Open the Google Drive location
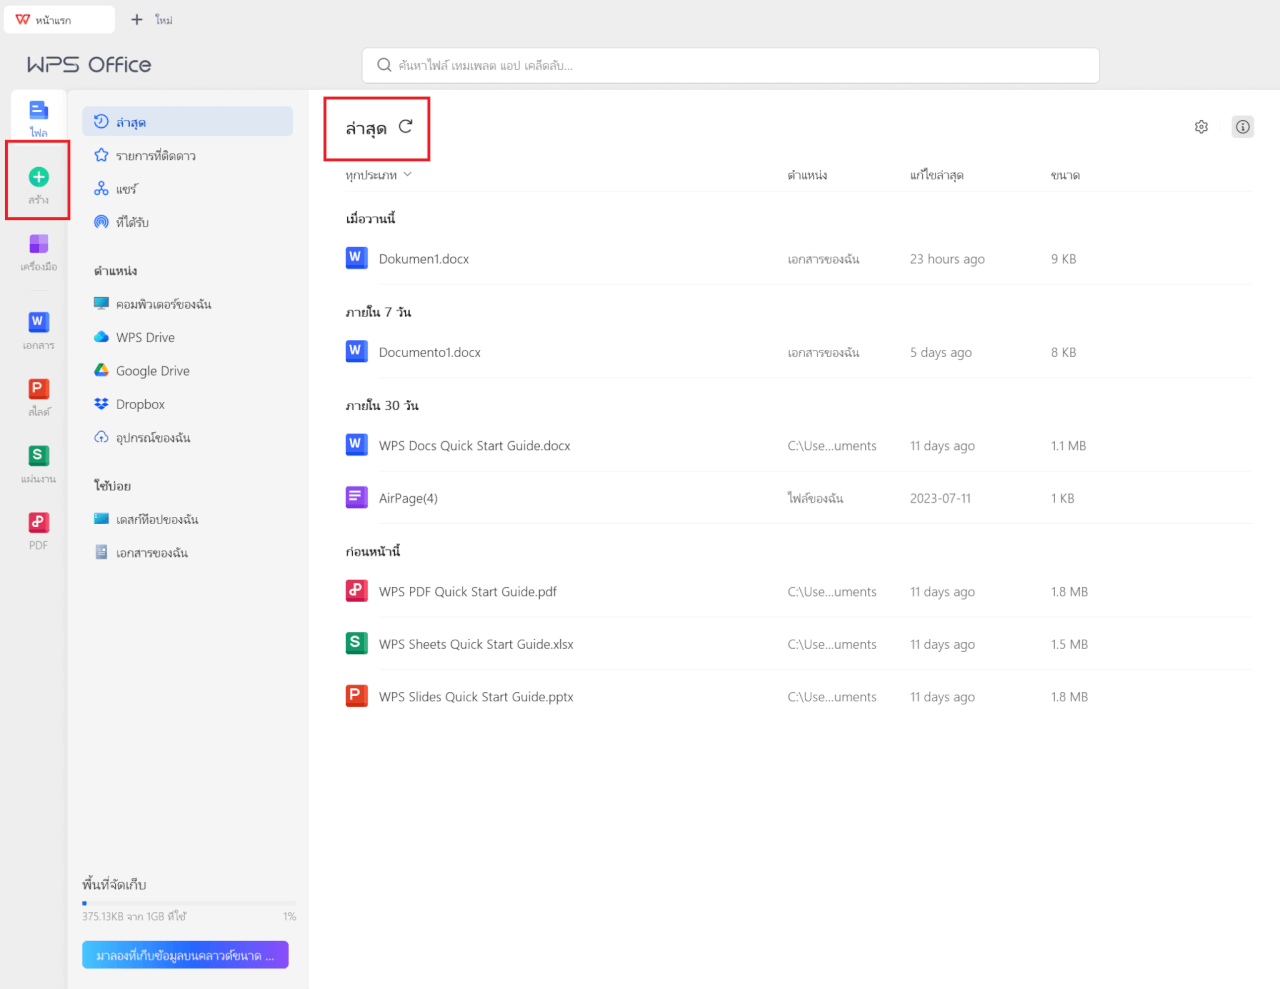This screenshot has height=989, width=1280. coord(187,370)
